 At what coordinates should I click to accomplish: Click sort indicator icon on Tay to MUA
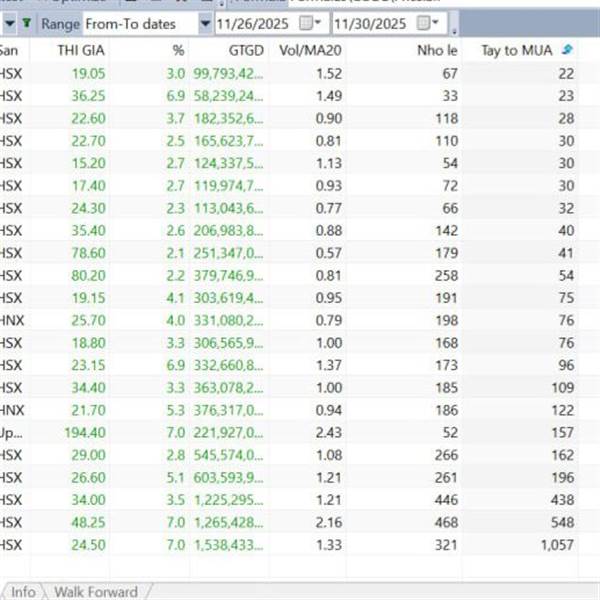pos(567,49)
